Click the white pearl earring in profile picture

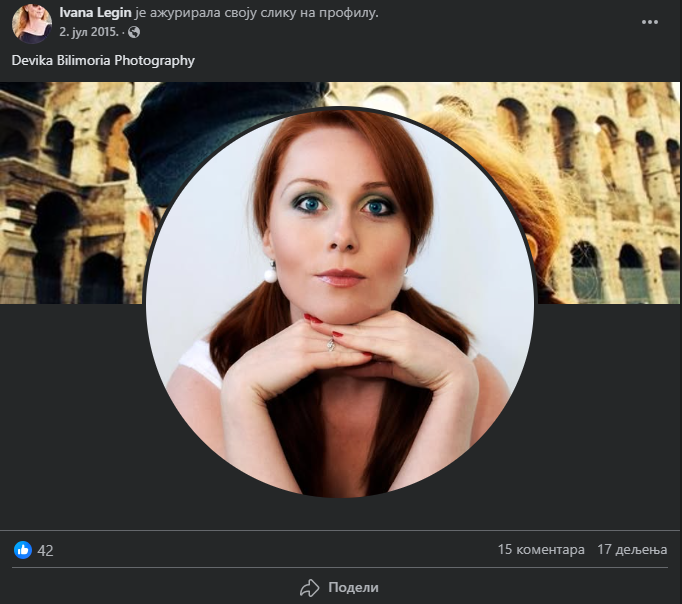pyautogui.click(x=269, y=272)
